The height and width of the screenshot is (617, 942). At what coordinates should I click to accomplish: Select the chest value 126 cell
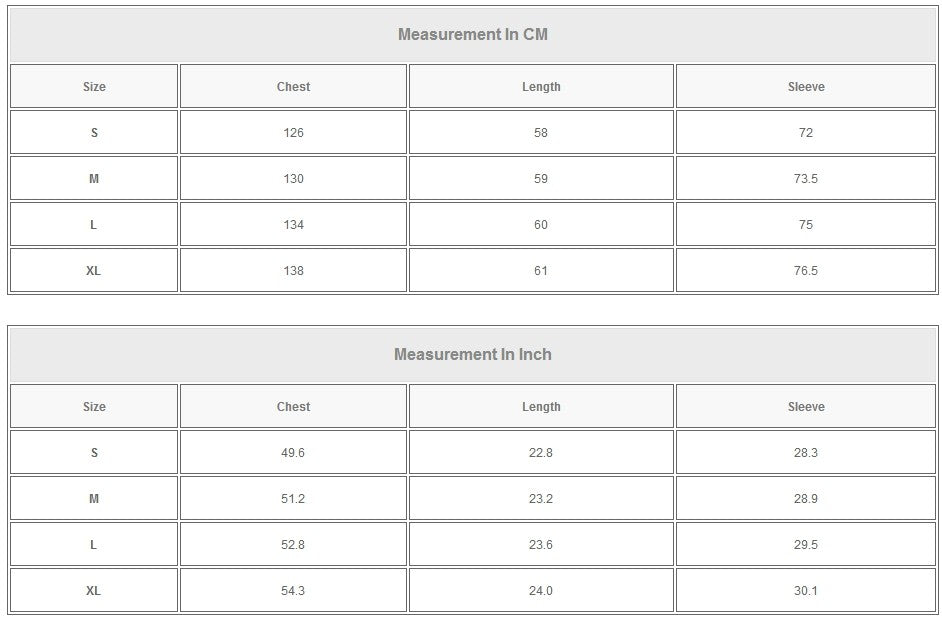[x=293, y=133]
